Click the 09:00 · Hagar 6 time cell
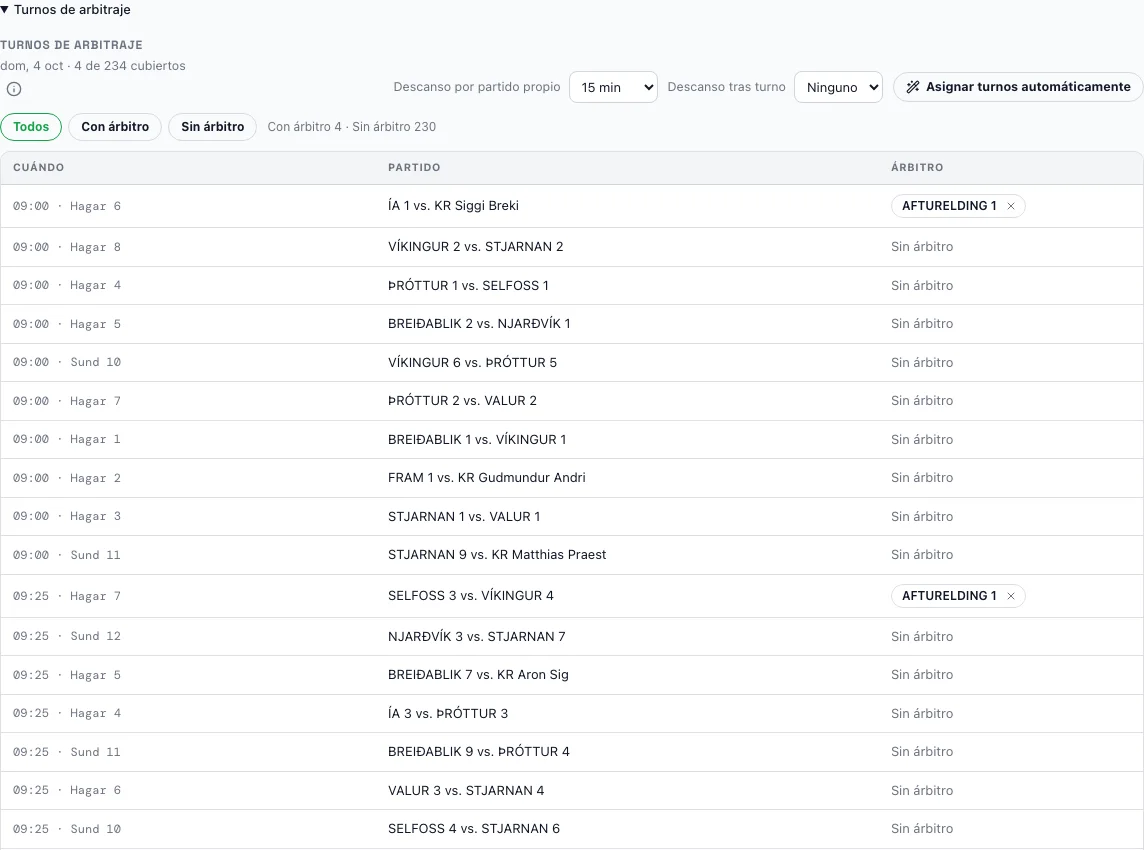Image resolution: width=1144 pixels, height=850 pixels. (x=67, y=206)
